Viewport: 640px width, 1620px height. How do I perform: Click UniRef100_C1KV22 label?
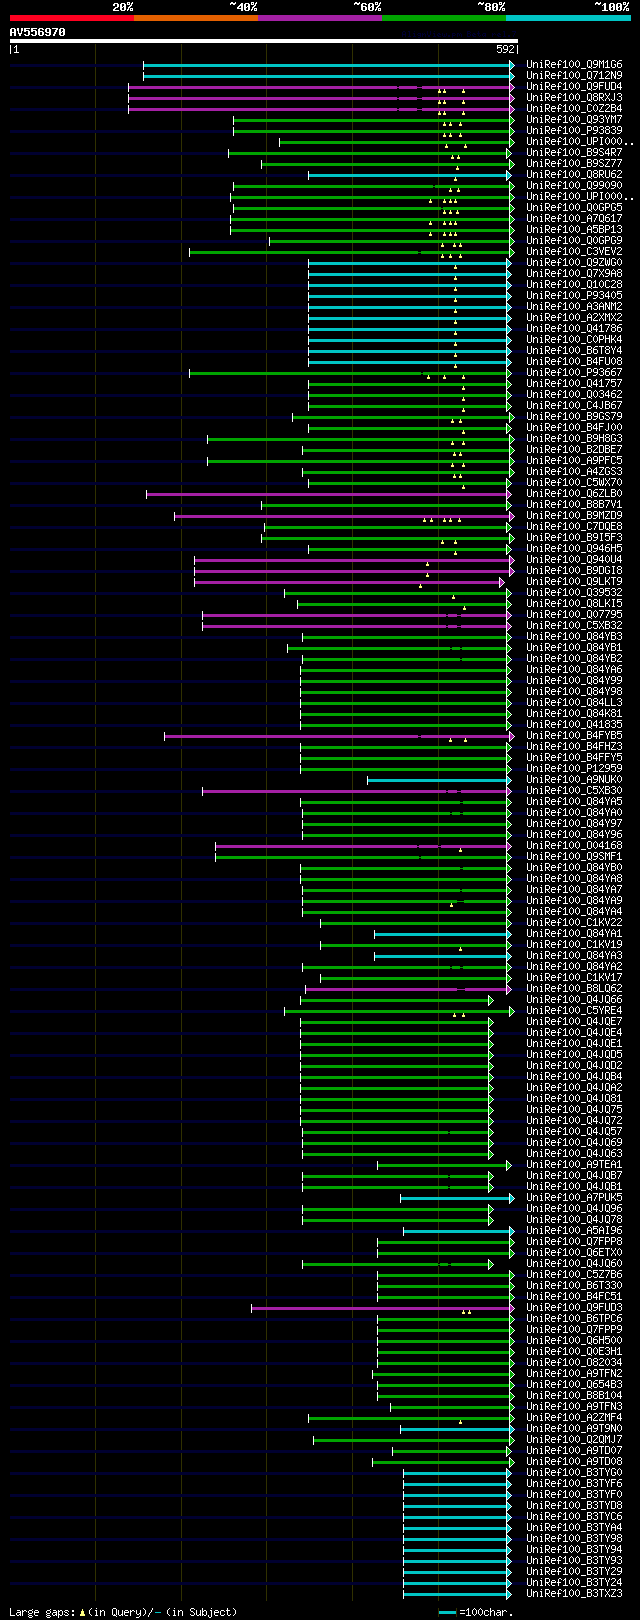[x=574, y=923]
